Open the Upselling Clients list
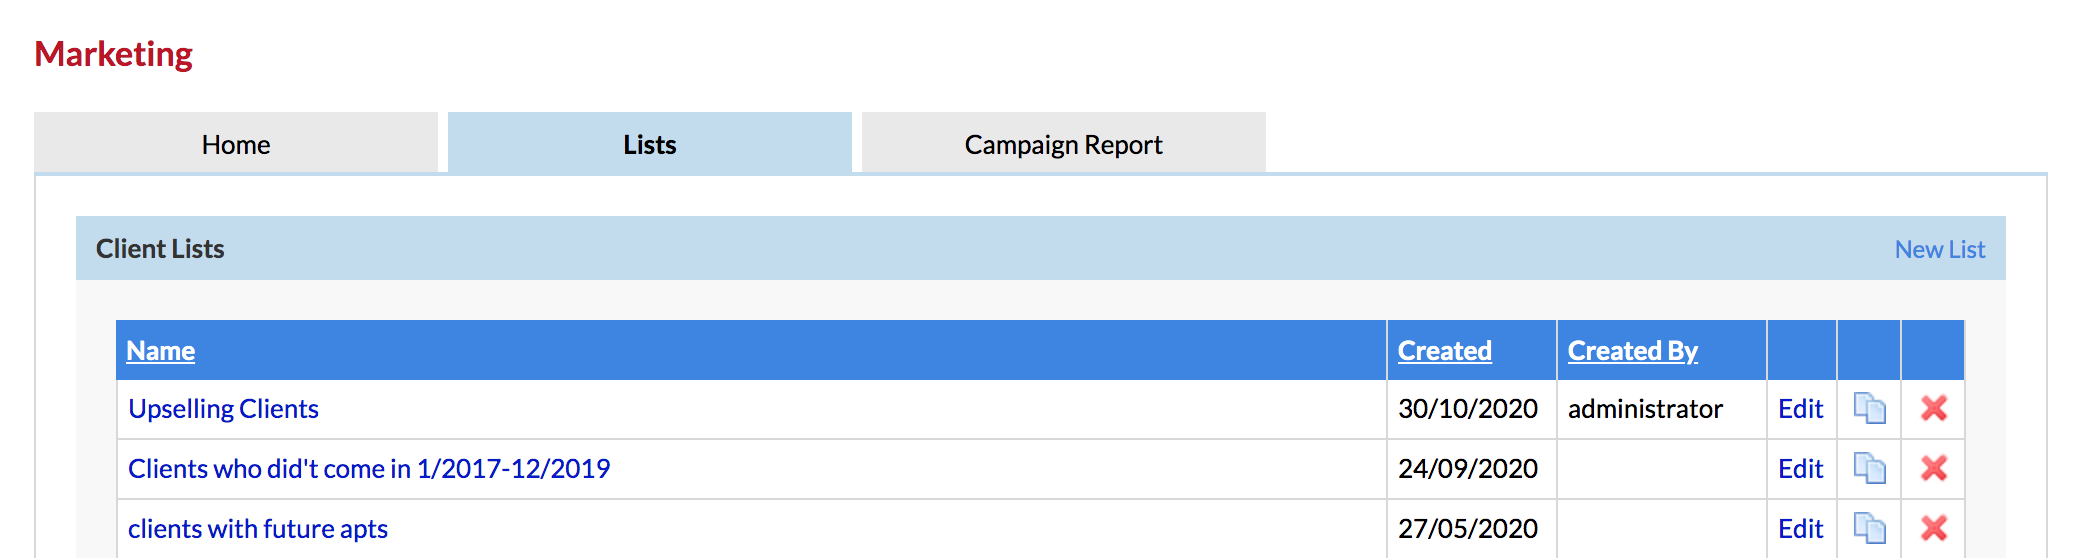Image resolution: width=2082 pixels, height=558 pixels. click(x=223, y=409)
